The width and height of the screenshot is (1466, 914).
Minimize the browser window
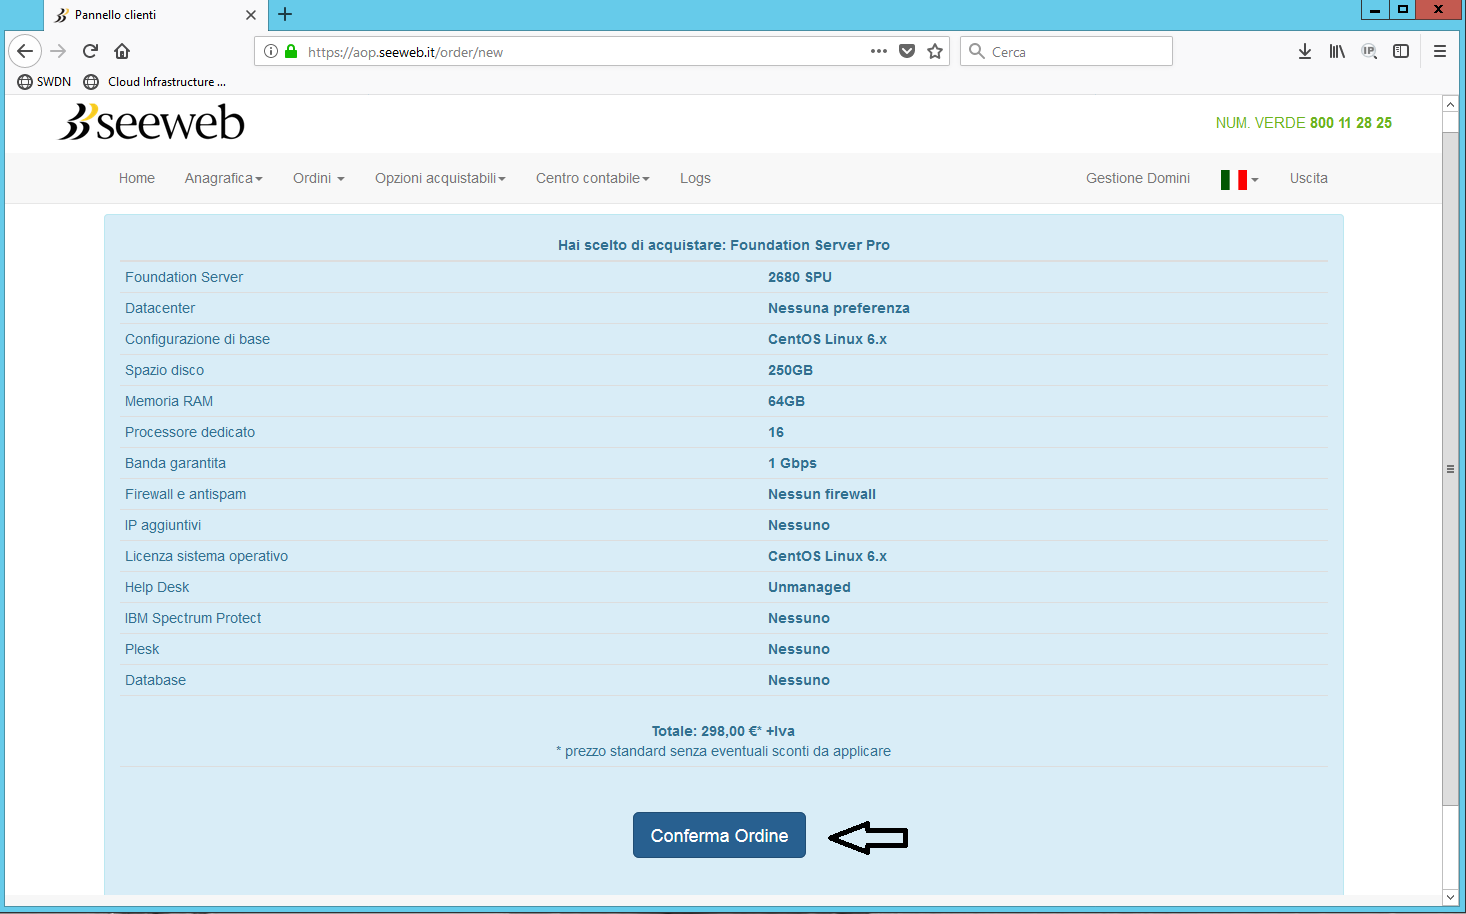click(x=1375, y=10)
